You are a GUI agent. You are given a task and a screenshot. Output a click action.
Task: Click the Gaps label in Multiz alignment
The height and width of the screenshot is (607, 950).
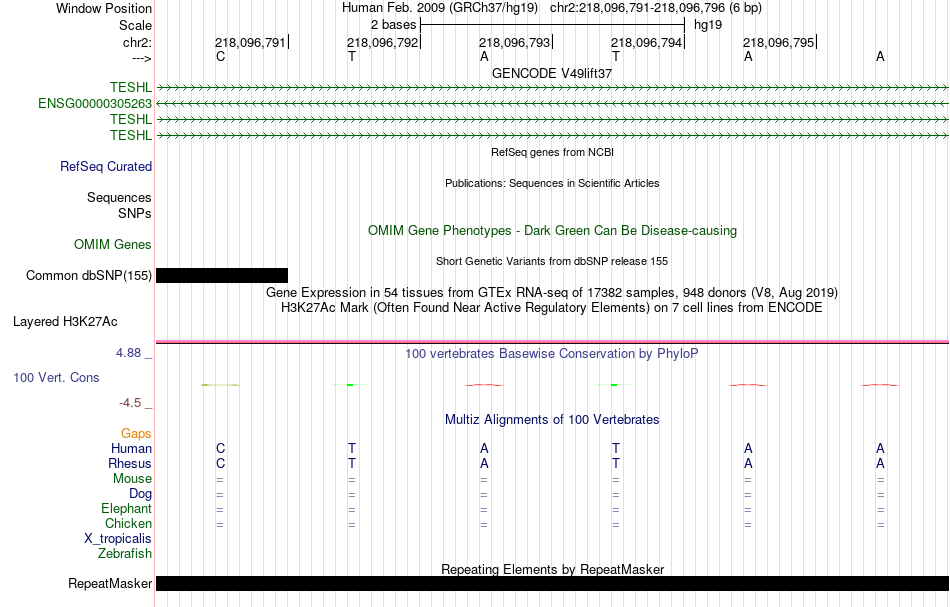136,433
